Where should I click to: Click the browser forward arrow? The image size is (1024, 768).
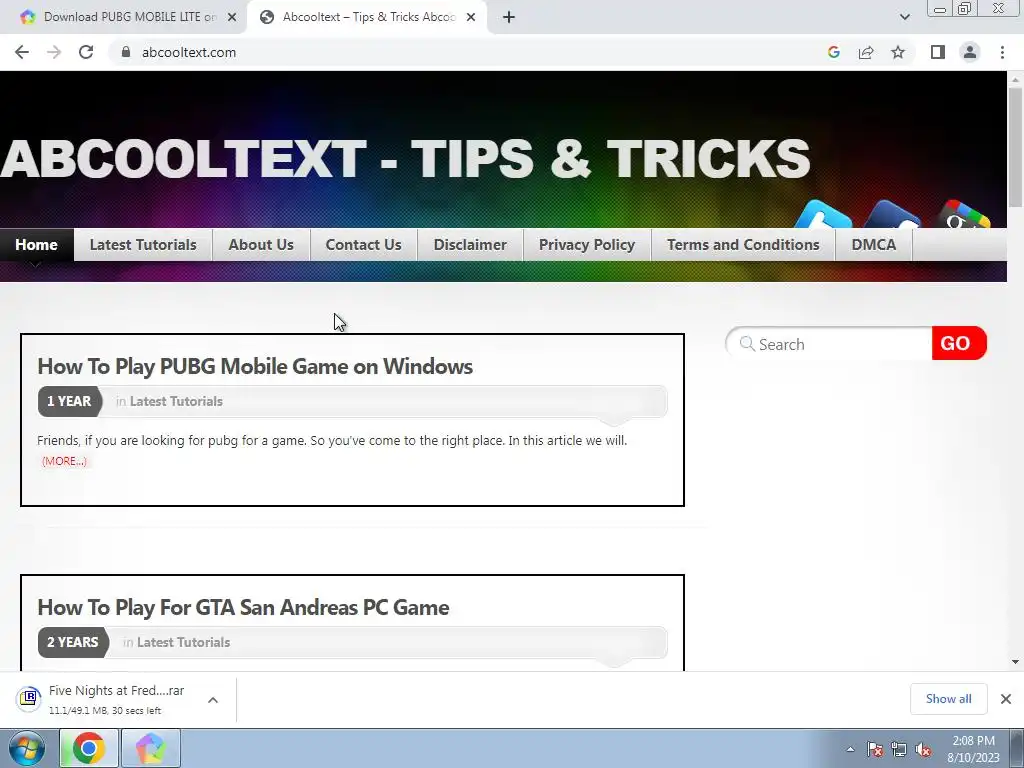tap(54, 52)
